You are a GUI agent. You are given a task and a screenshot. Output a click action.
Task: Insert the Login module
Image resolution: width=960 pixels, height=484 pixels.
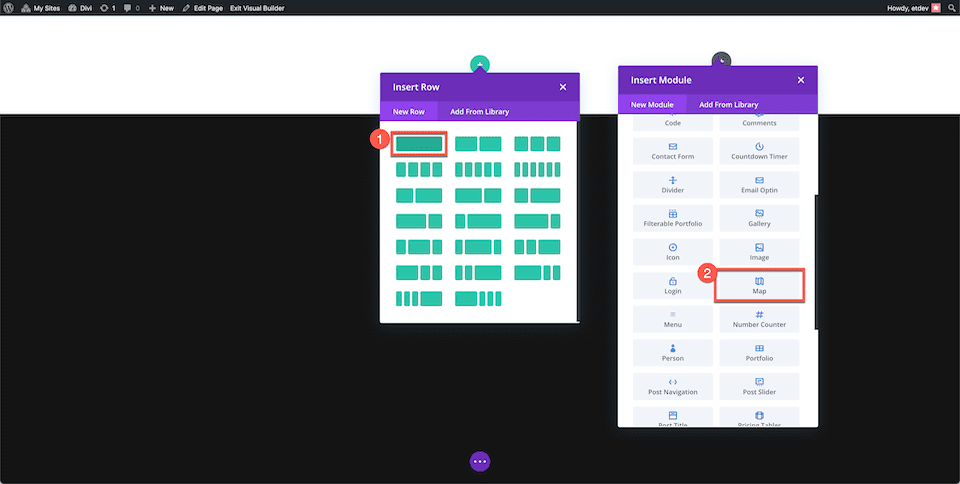(x=673, y=286)
